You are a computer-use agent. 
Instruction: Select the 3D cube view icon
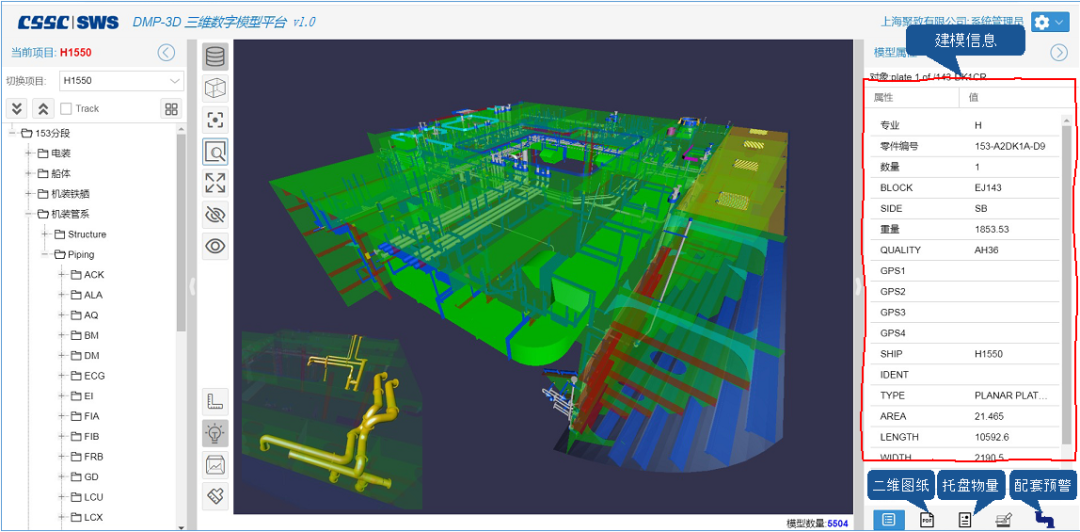[215, 89]
